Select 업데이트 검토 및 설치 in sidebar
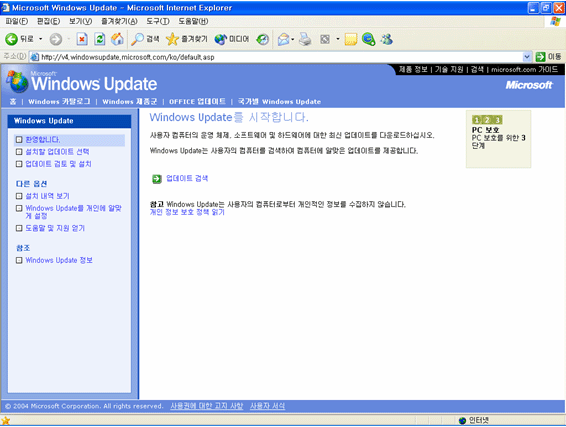The image size is (566, 427). pos(58,164)
